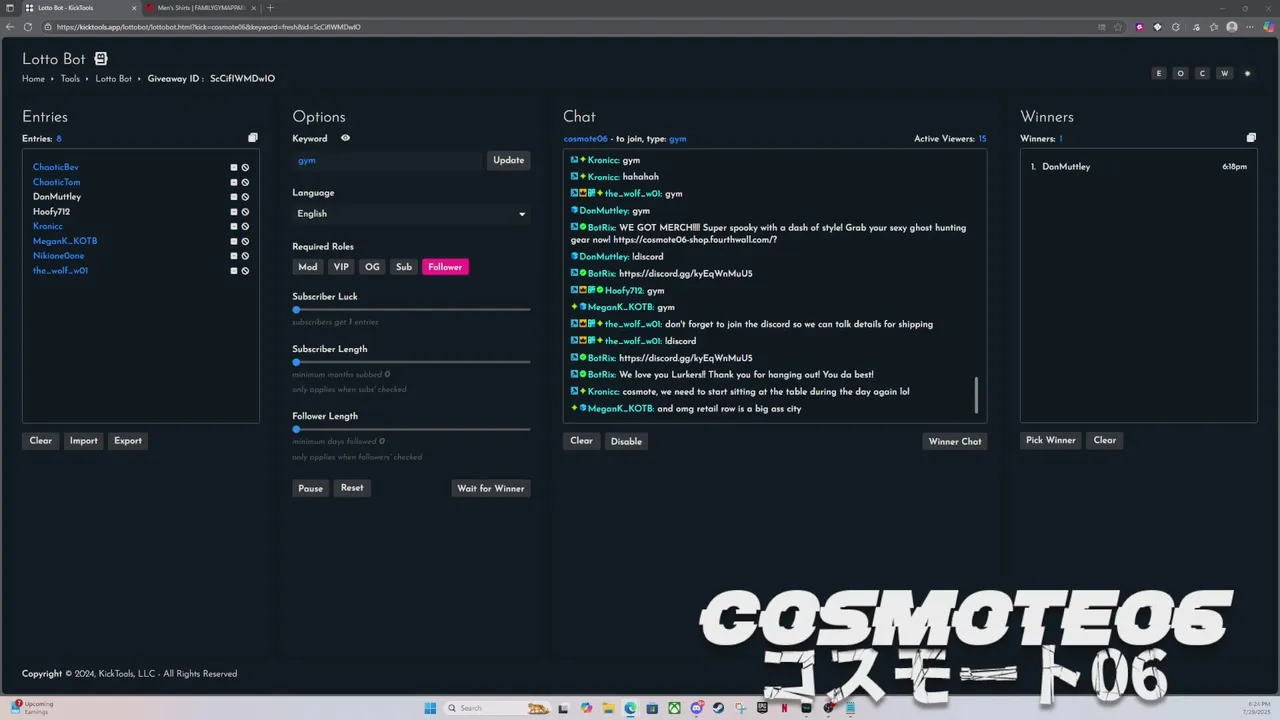Click the Pick Winner button

tap(1051, 440)
